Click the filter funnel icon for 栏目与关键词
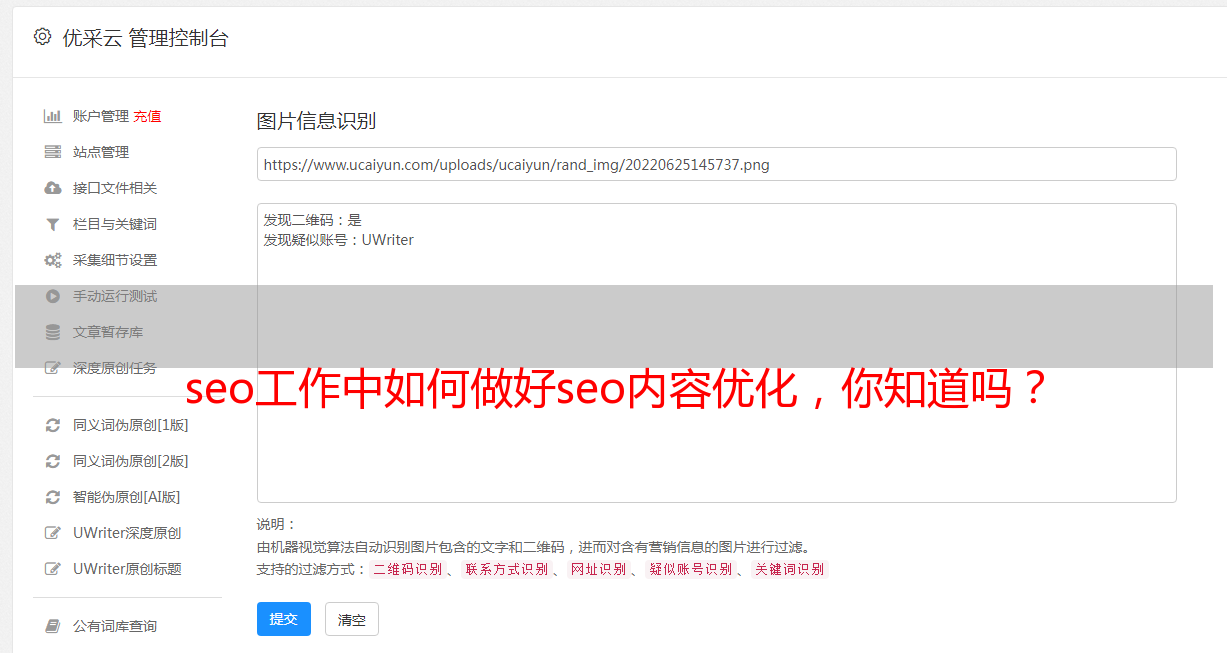This screenshot has width=1227, height=653. point(53,224)
